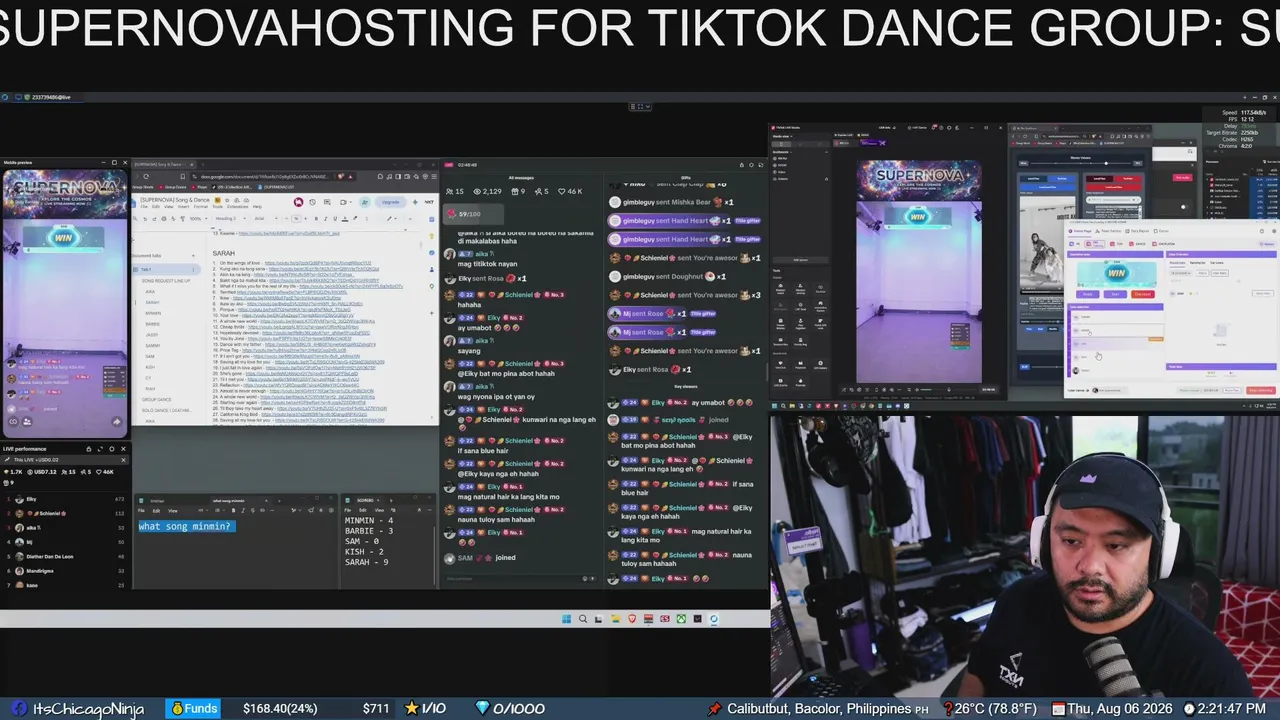The height and width of the screenshot is (720, 1280).
Task: Bookmark the Google Docs page in browser
Action: [x=183, y=176]
